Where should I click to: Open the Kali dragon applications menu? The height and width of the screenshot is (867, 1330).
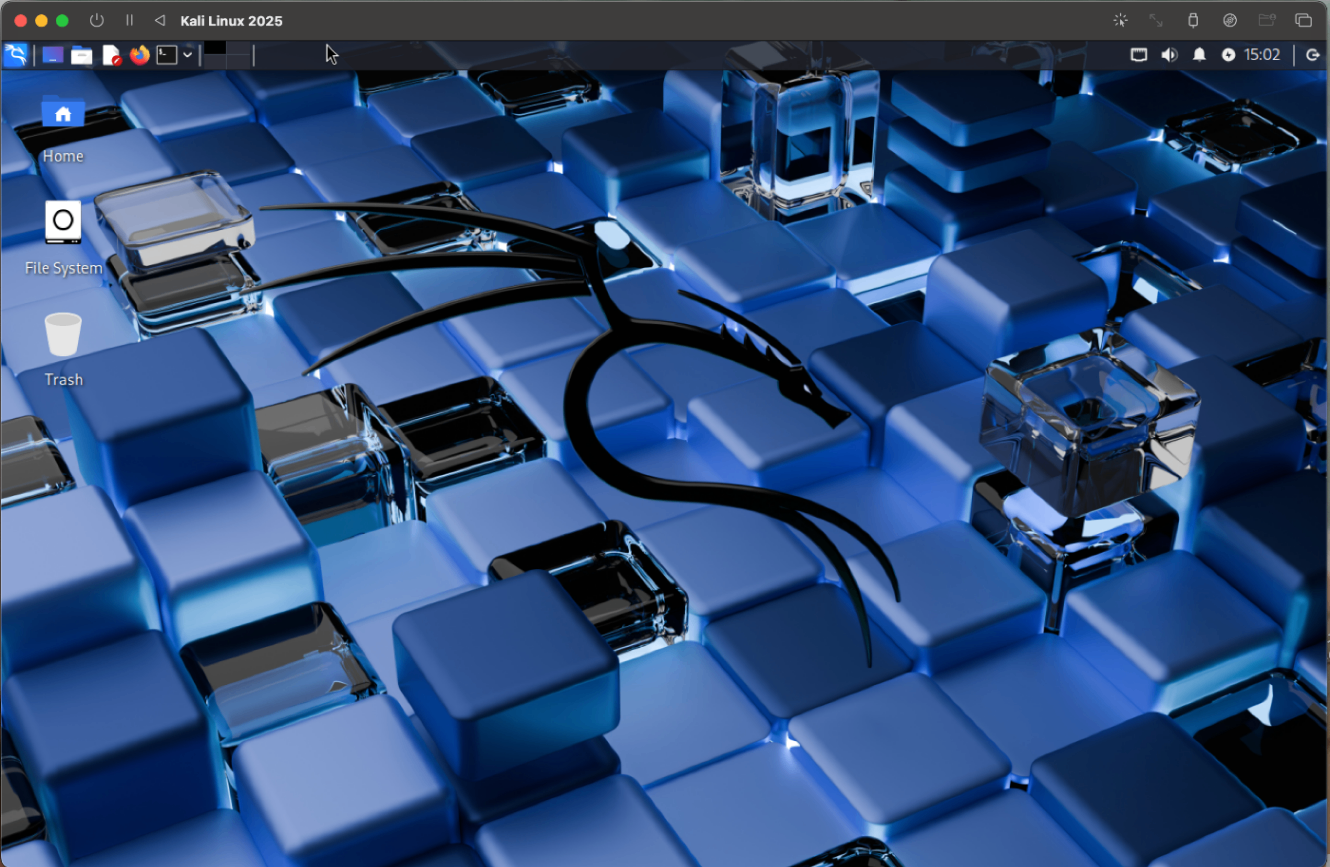click(16, 55)
